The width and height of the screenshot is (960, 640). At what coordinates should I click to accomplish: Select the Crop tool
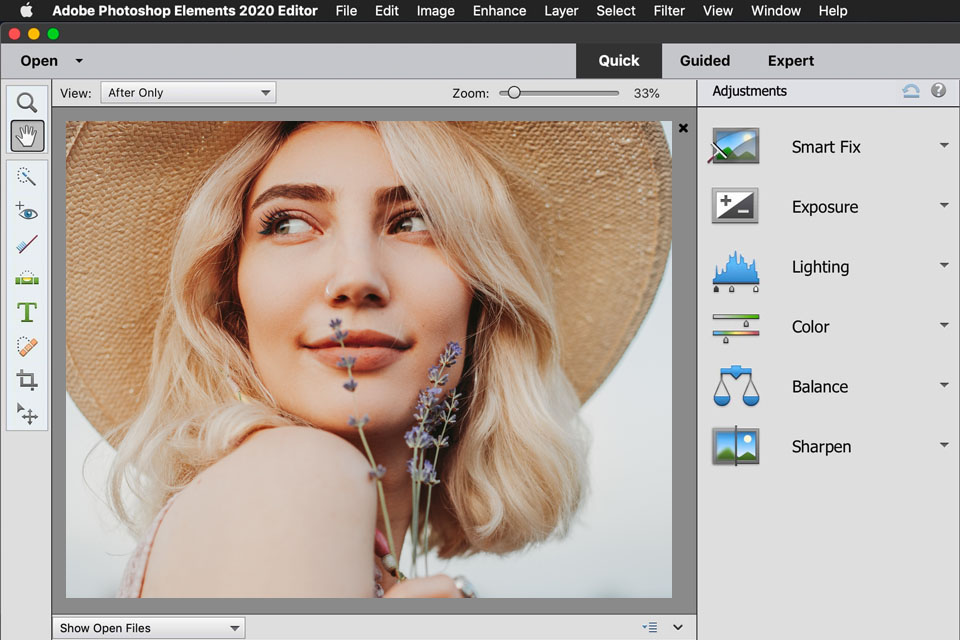pyautogui.click(x=27, y=380)
